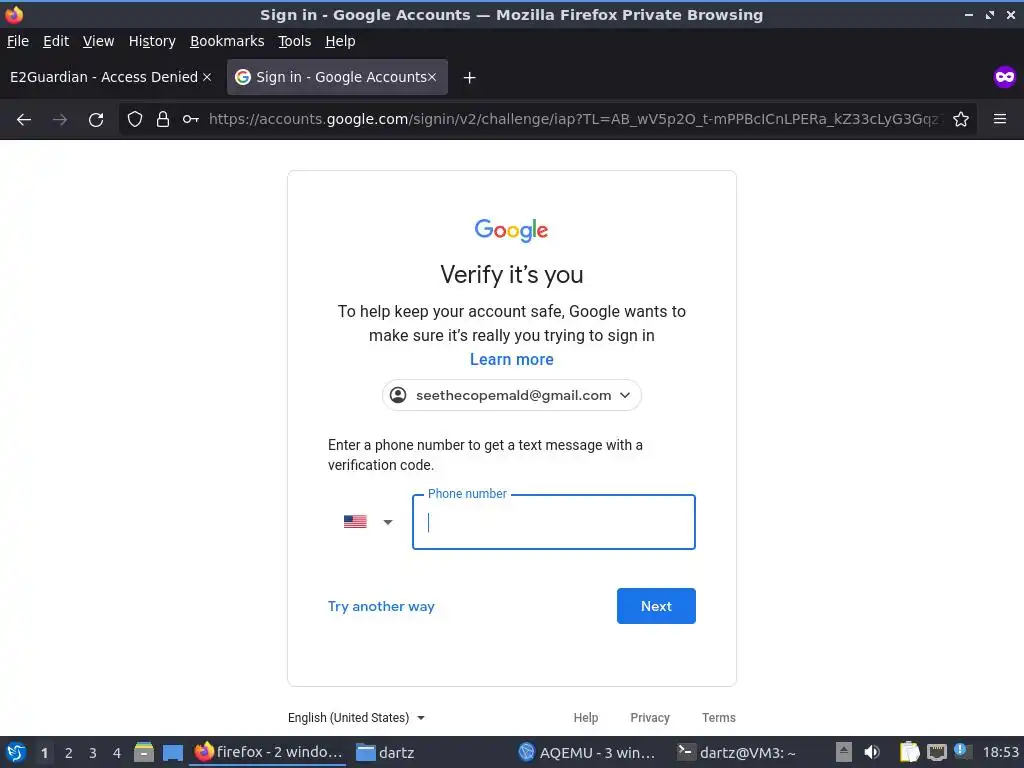1024x768 pixels.
Task: Select the Sign in - Google Accounts tab
Action: [337, 77]
